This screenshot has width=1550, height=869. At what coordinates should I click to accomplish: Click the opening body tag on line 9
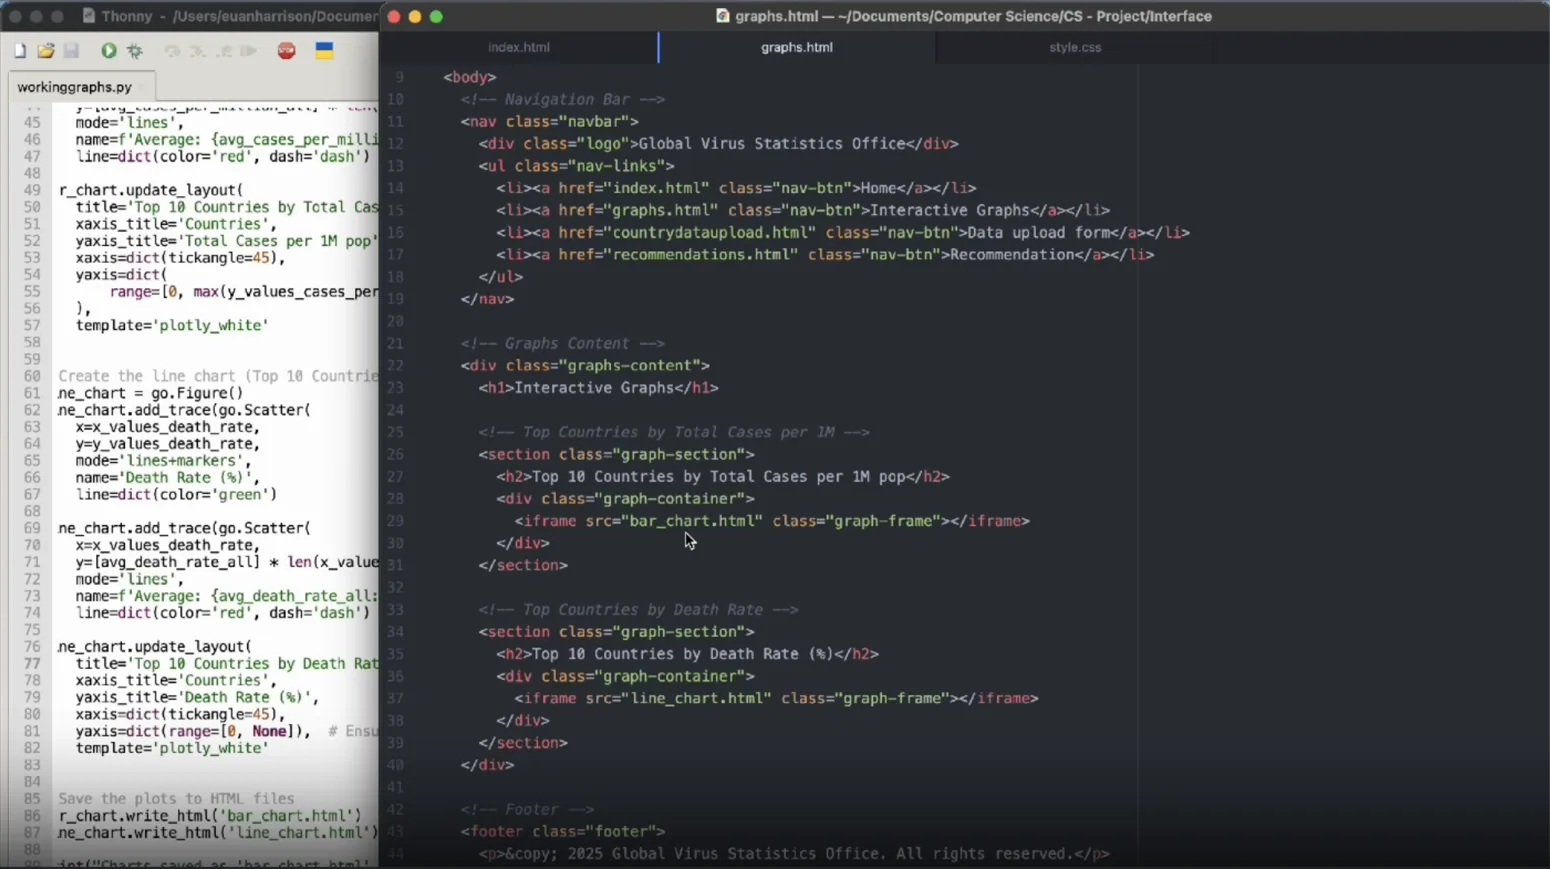470,77
